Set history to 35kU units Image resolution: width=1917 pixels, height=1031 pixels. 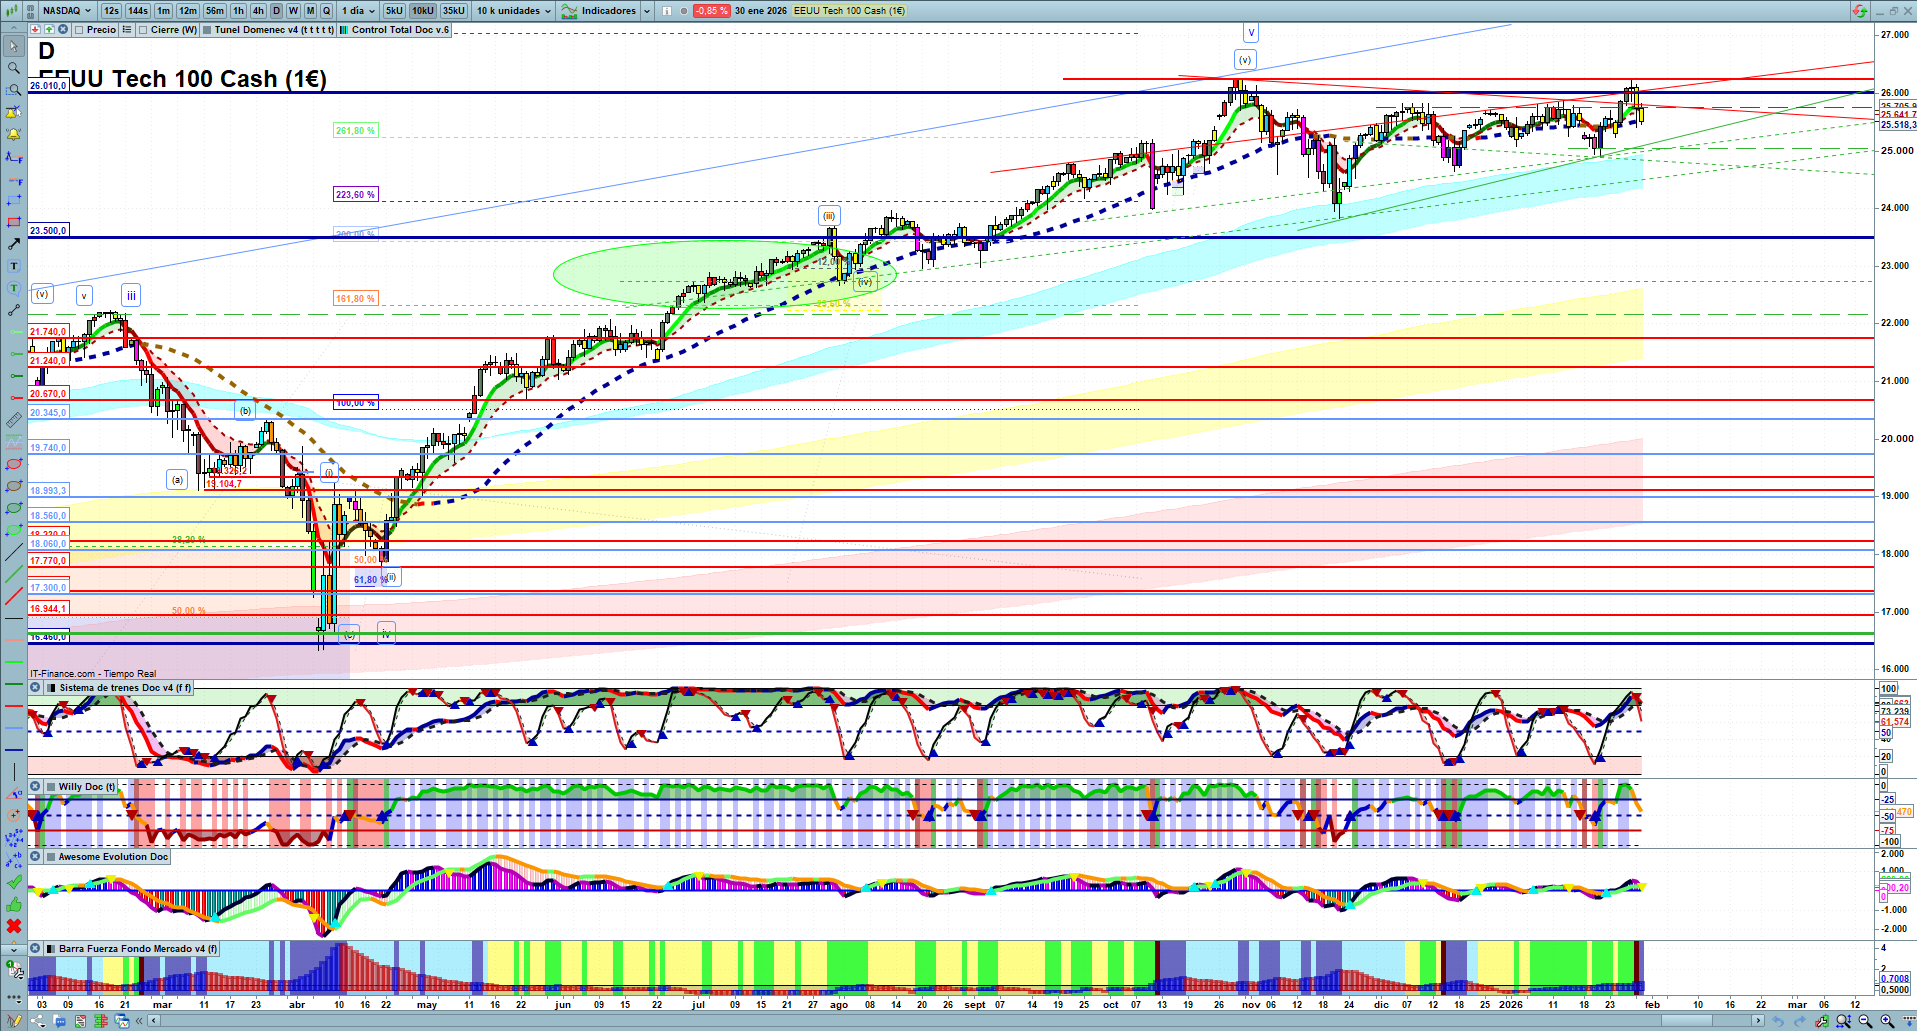point(454,11)
